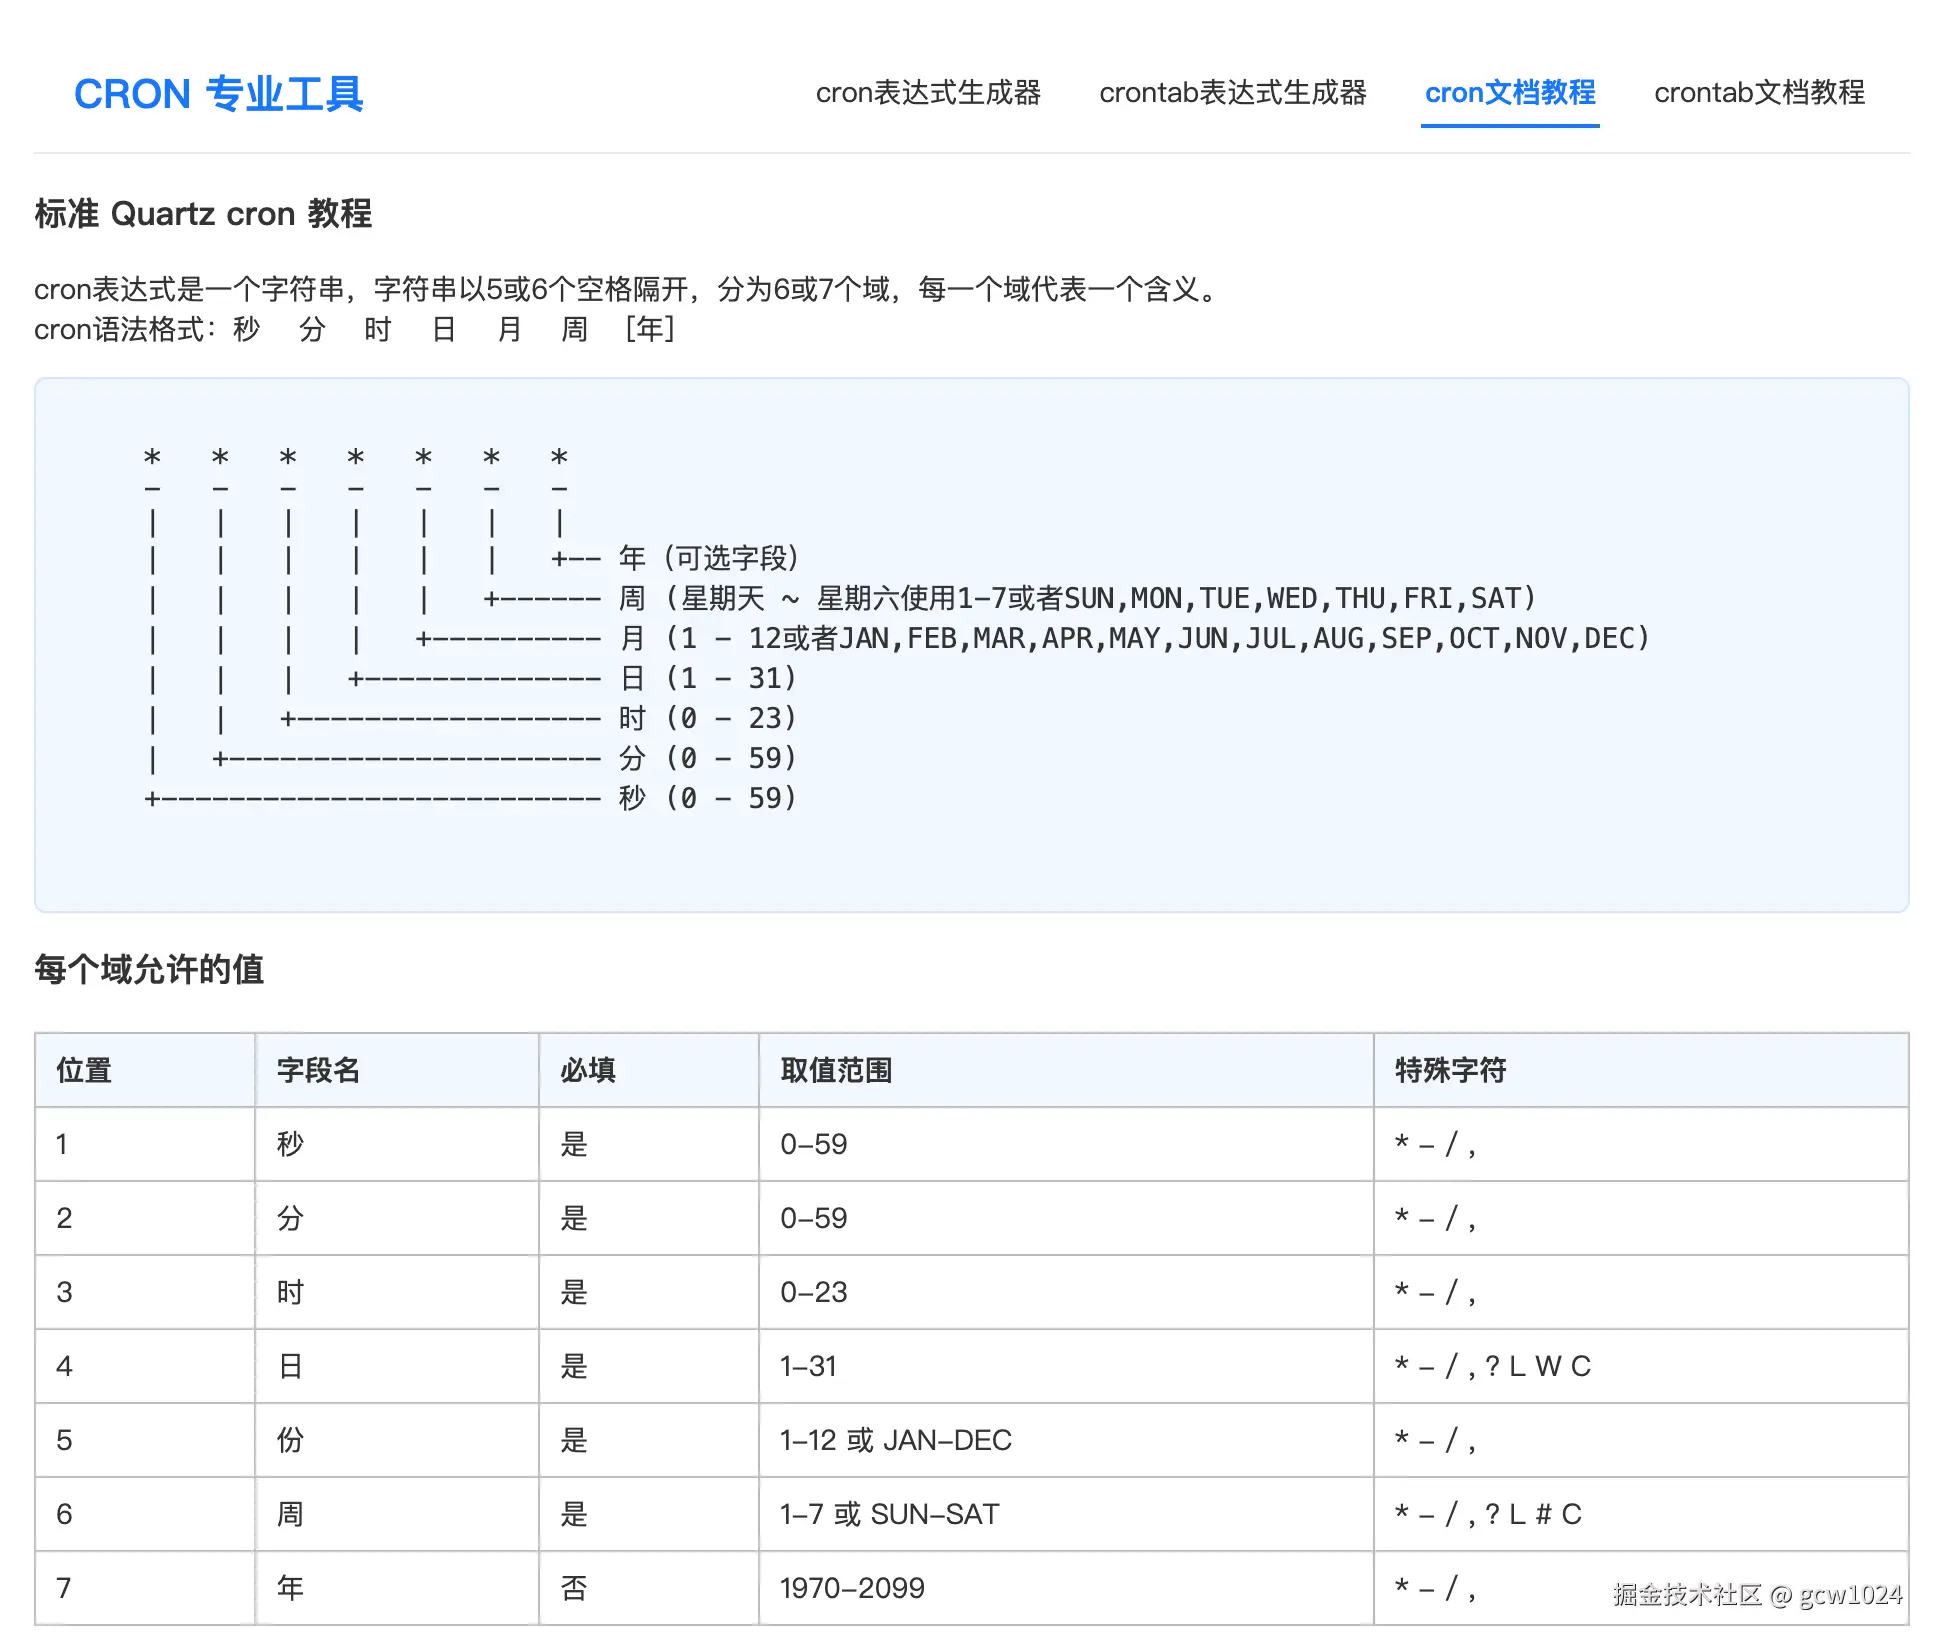
Task: Select the 每个域允许的值 heading
Action: (x=148, y=969)
